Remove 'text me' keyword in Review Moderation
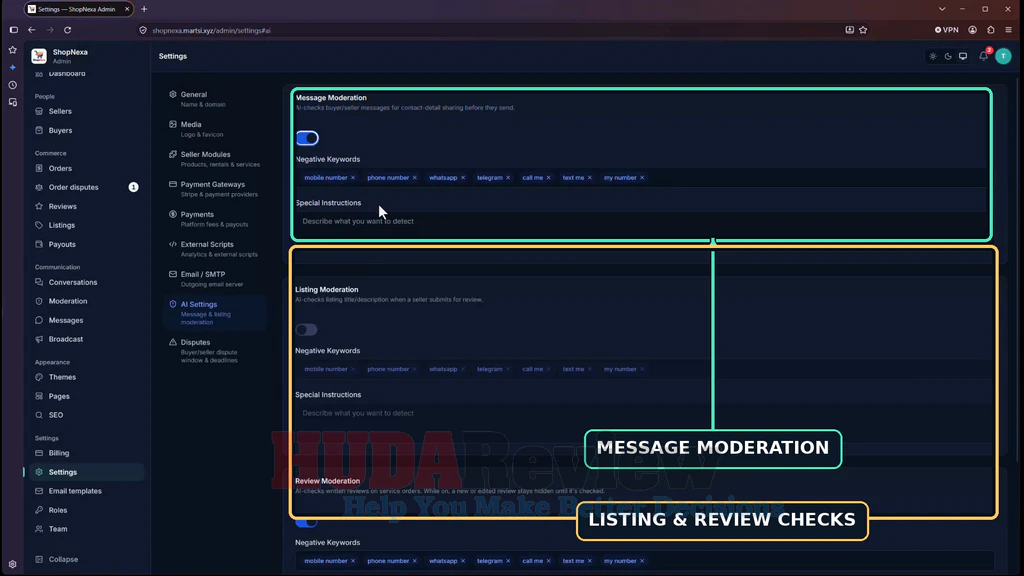This screenshot has height=576, width=1024. coord(590,561)
